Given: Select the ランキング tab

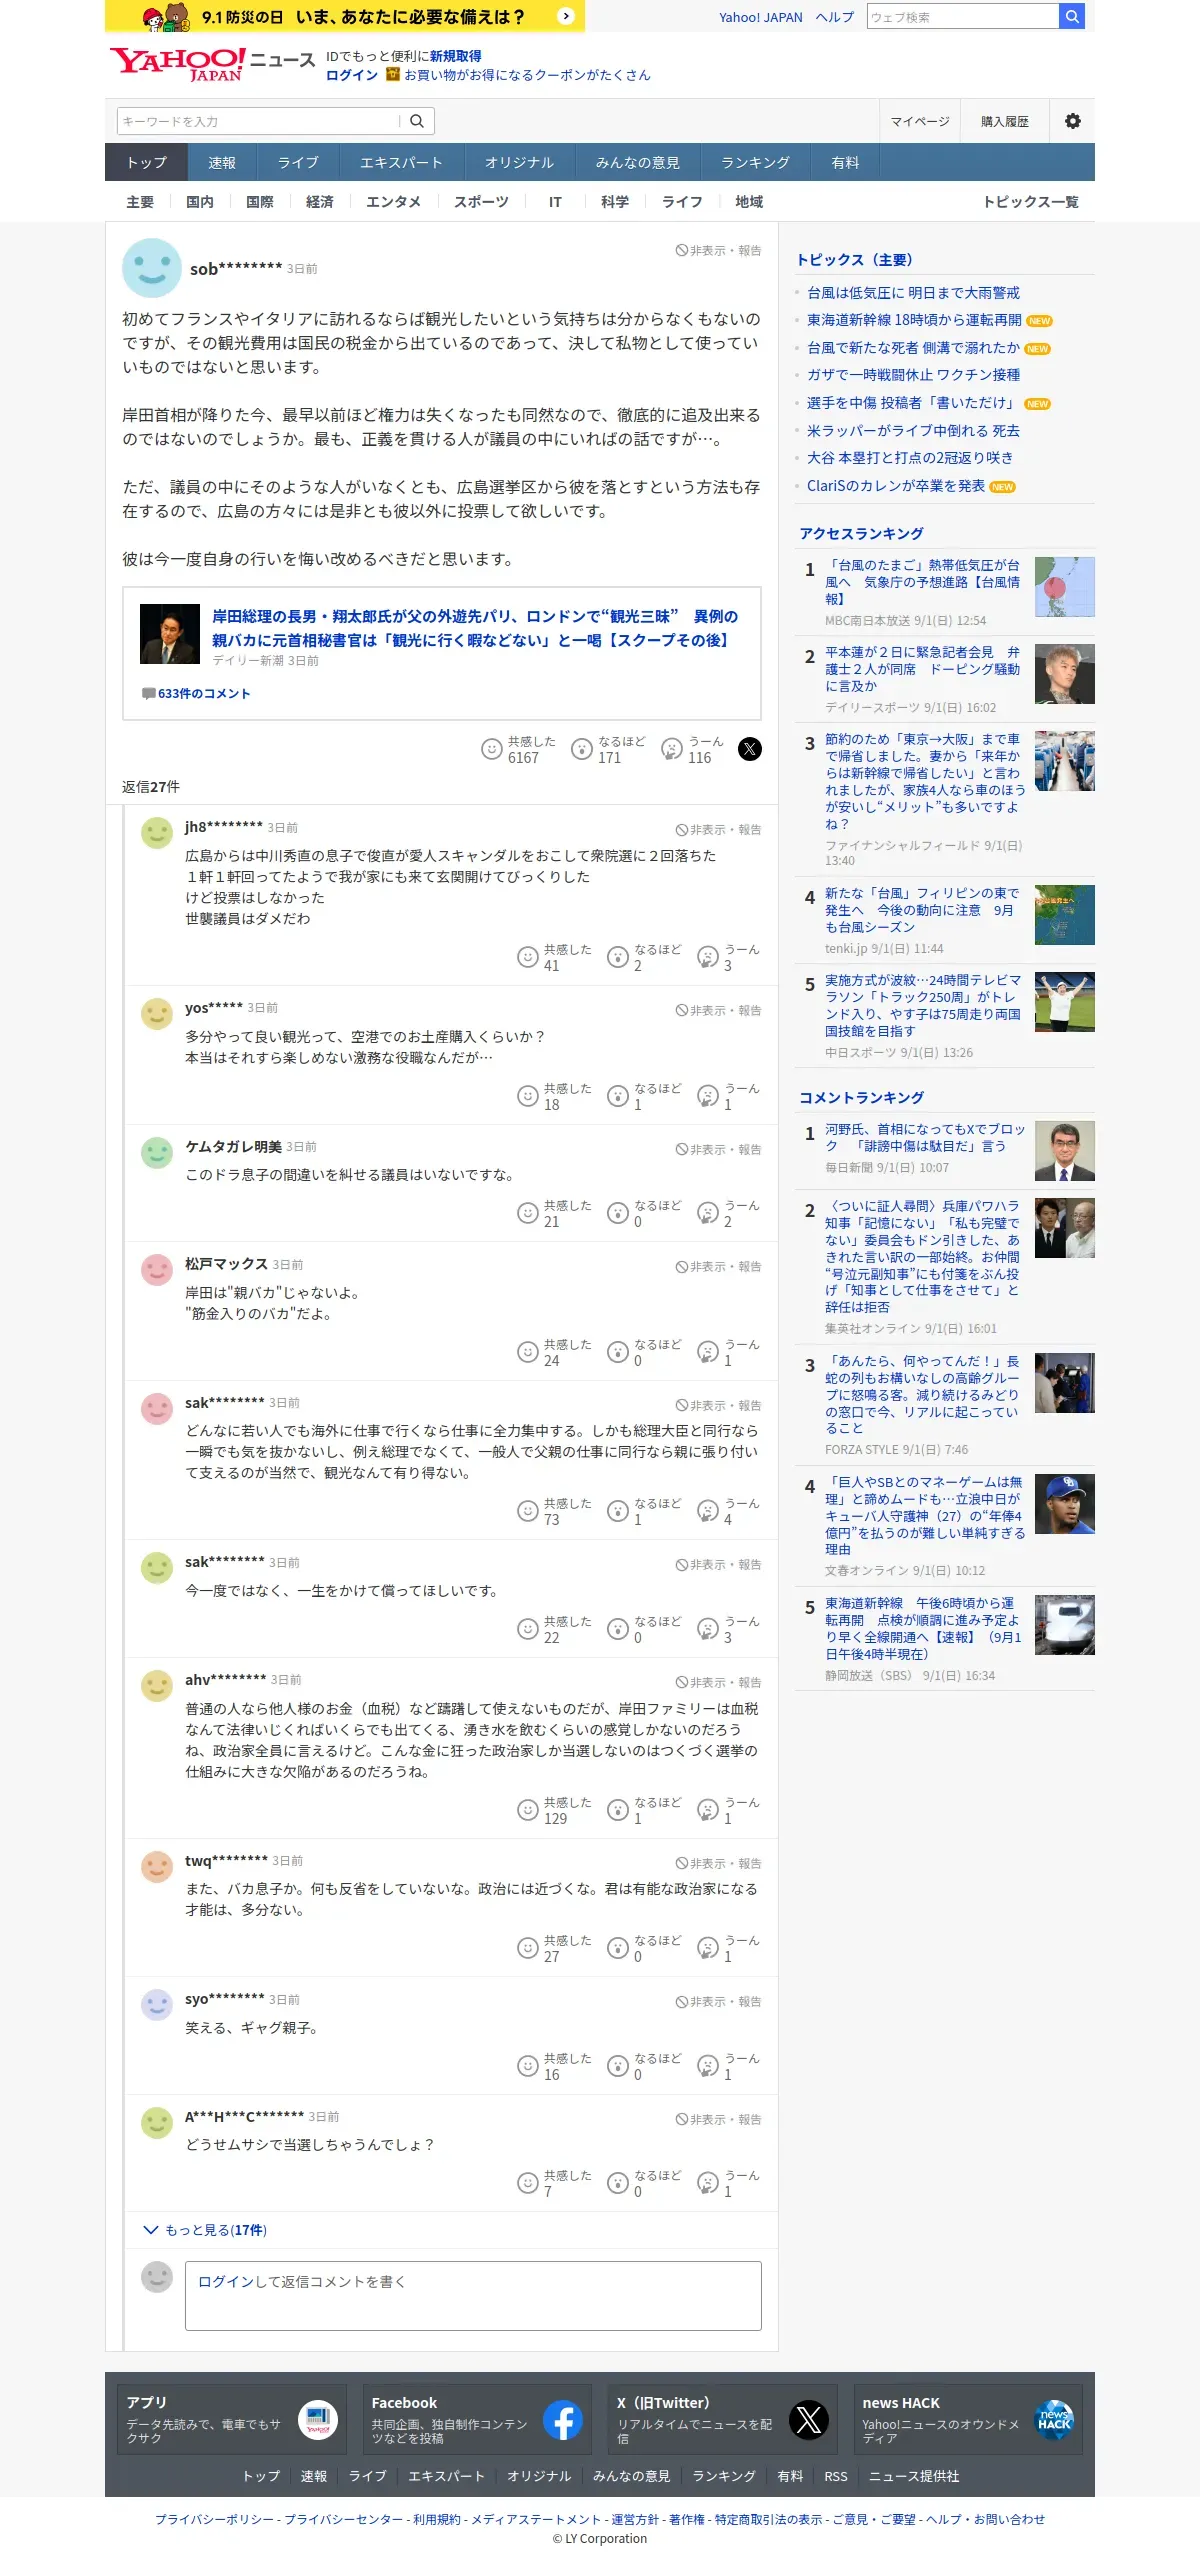Looking at the screenshot, I should 755,162.
